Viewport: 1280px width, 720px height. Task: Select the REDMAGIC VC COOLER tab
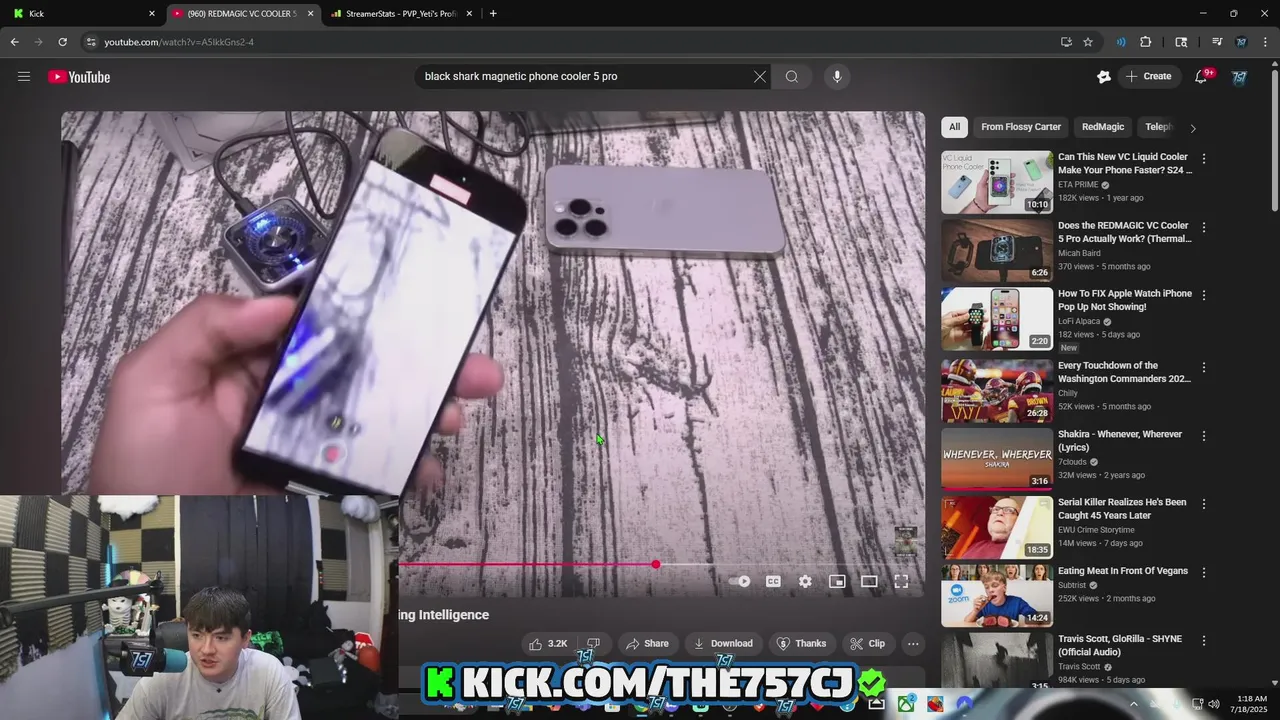[243, 14]
